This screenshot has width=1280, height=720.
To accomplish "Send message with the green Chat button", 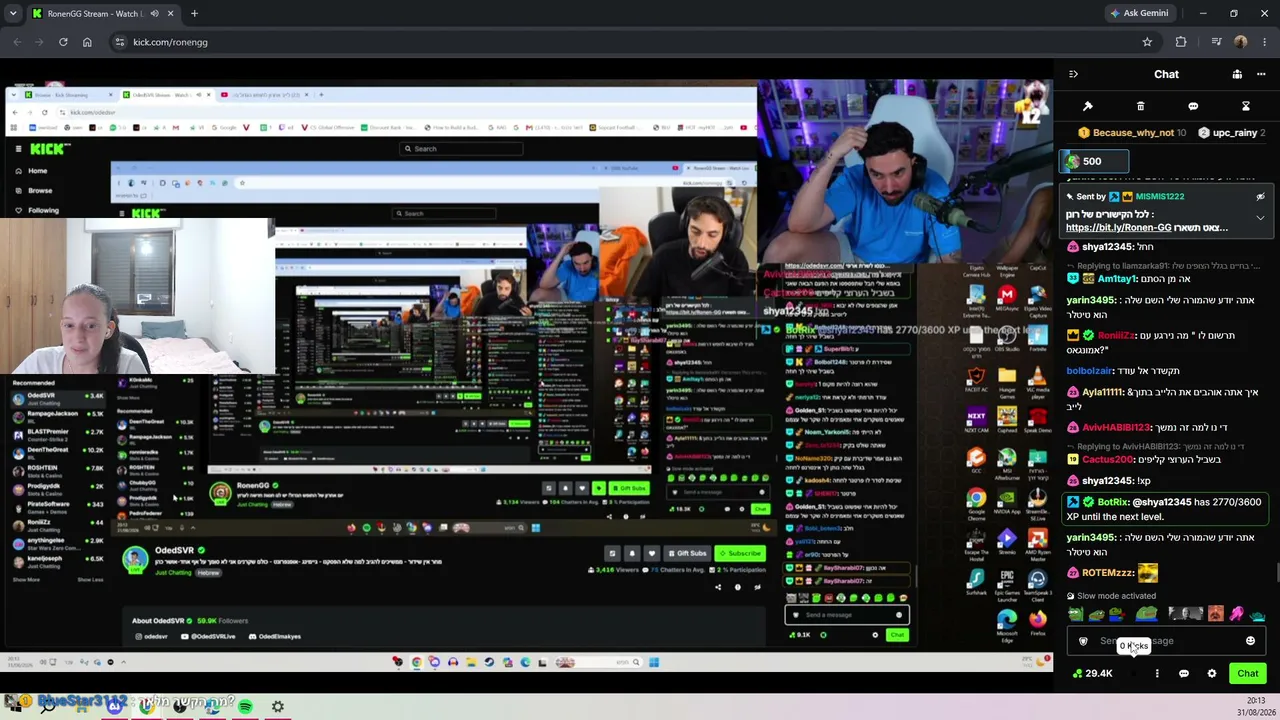I will point(1247,674).
